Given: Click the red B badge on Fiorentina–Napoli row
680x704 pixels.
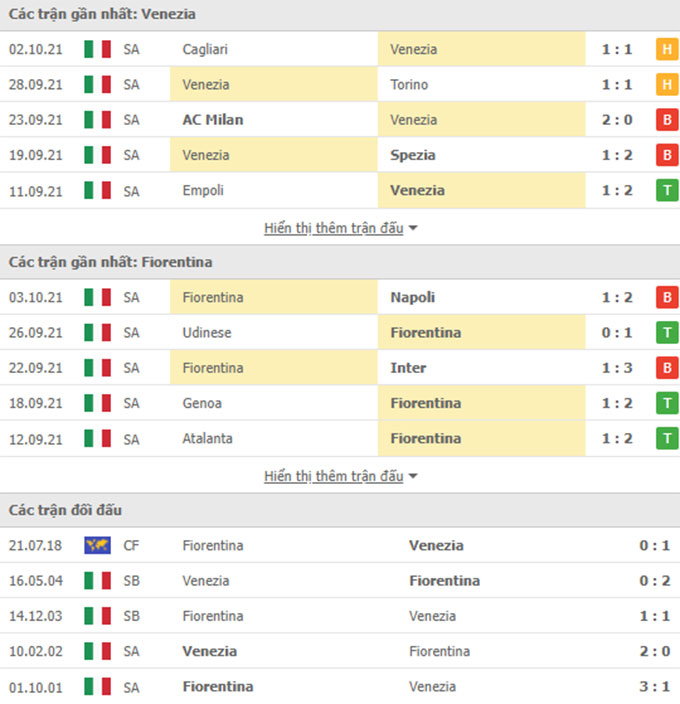Looking at the screenshot, I should [x=667, y=297].
